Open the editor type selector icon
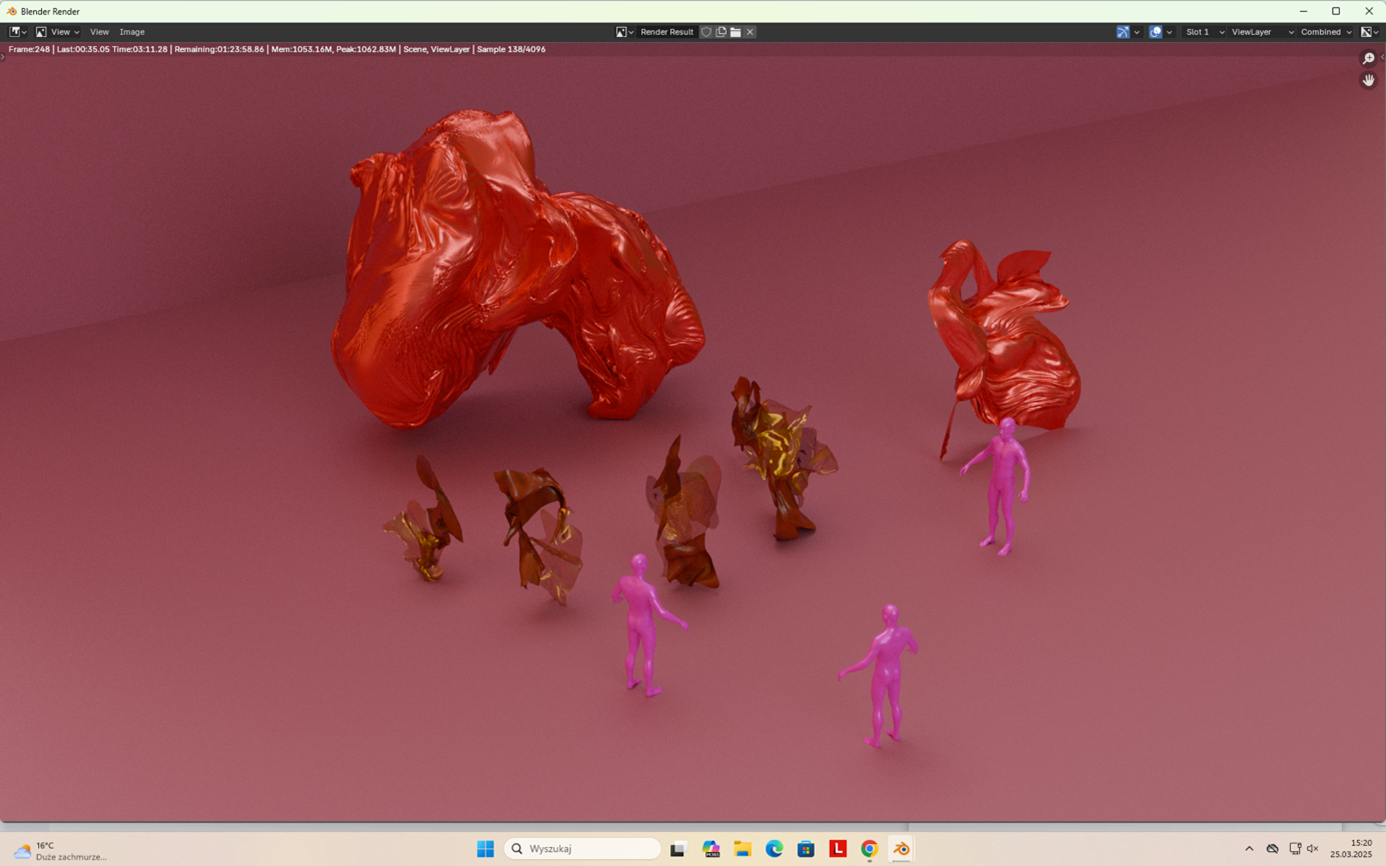The image size is (1386, 866). [x=17, y=32]
